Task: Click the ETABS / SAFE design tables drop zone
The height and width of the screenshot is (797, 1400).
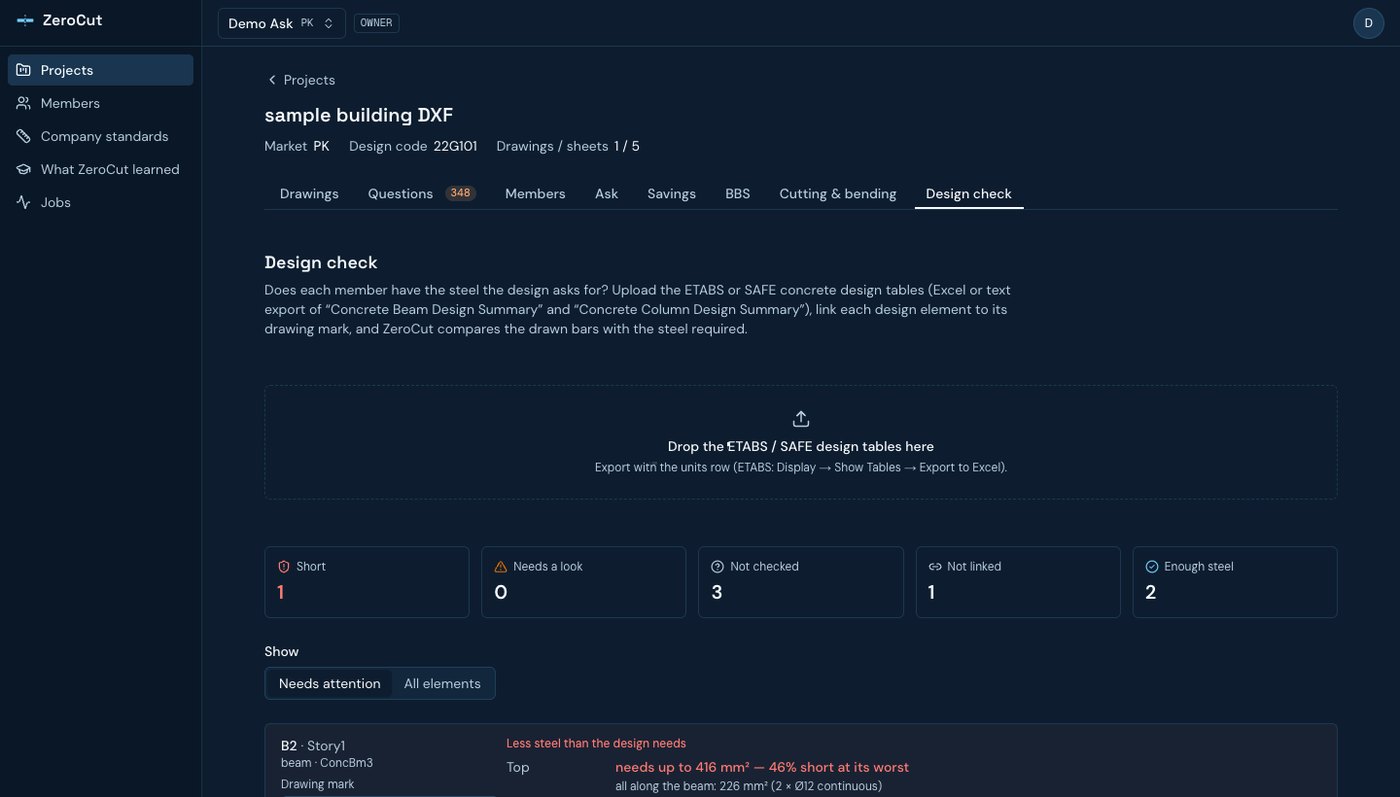Action: coord(800,442)
